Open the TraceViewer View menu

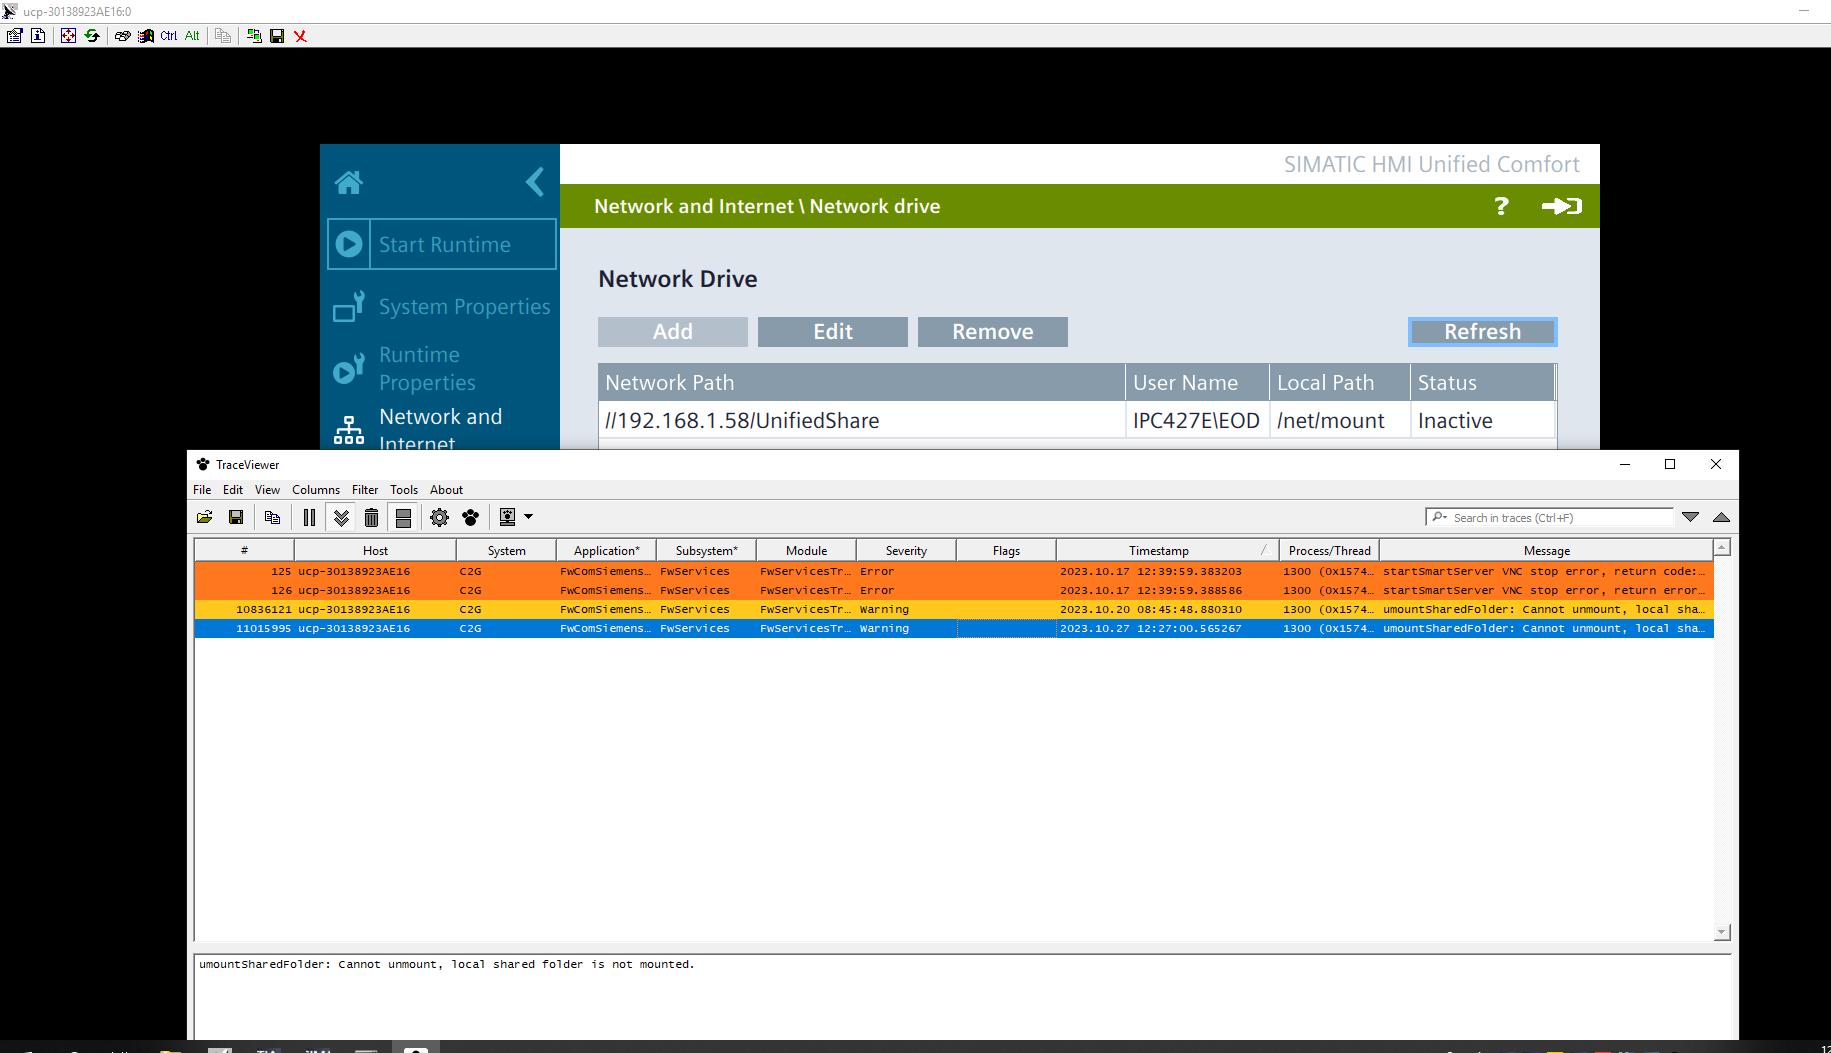(267, 490)
